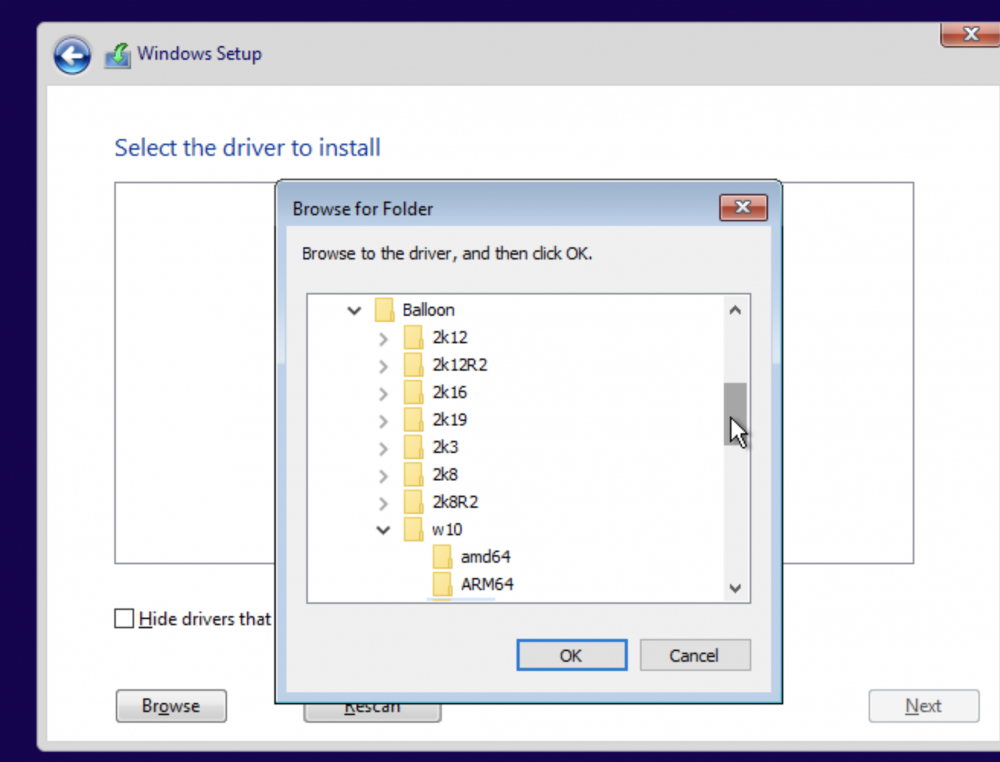Click the Balloon folder icon
The width and height of the screenshot is (1000, 762).
click(x=384, y=310)
